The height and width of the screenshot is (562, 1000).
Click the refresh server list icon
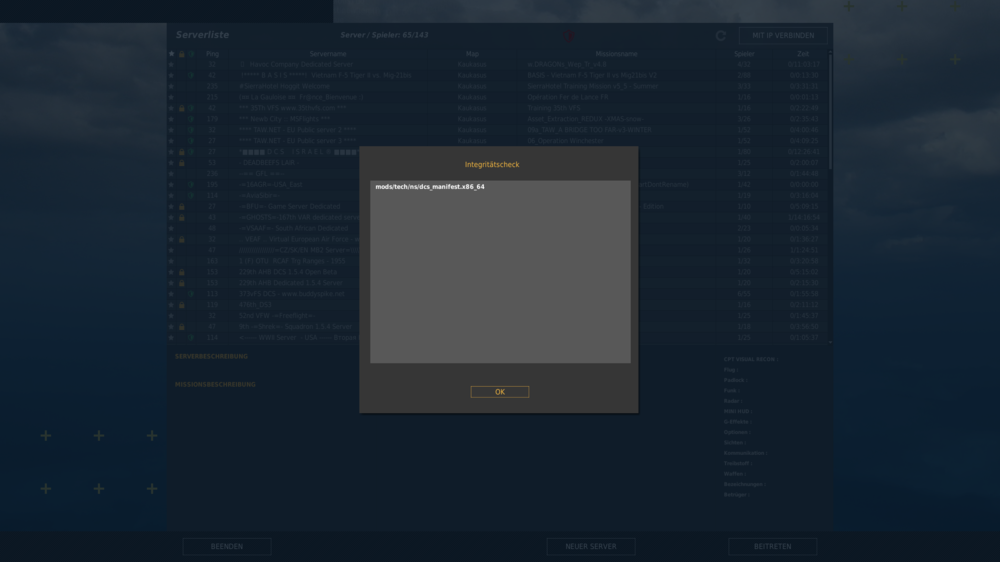point(721,36)
